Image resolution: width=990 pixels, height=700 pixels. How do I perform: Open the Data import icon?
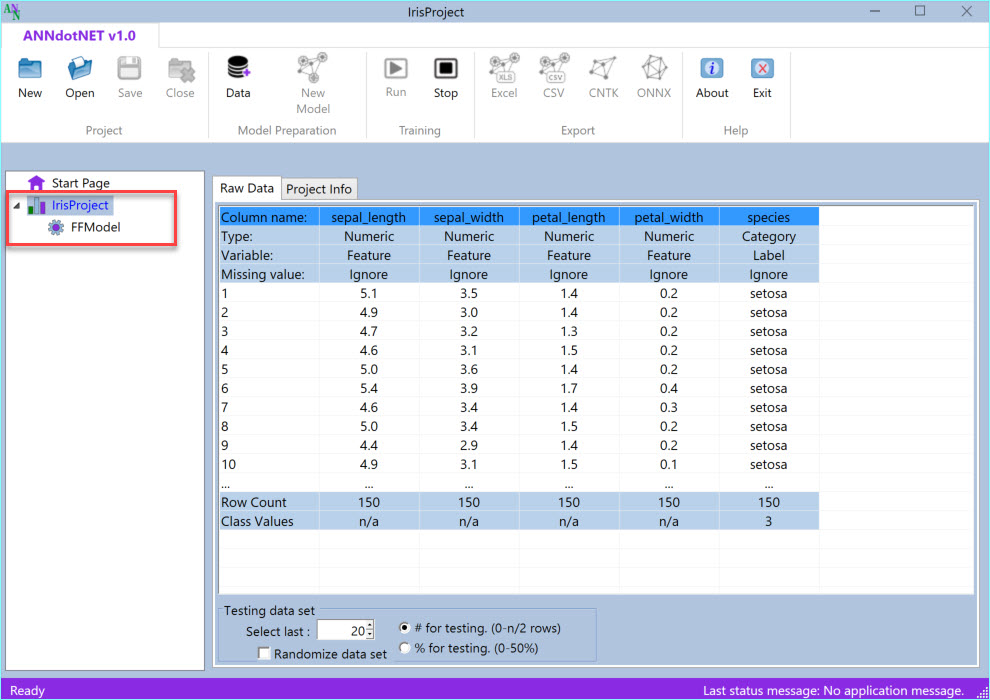click(x=238, y=68)
